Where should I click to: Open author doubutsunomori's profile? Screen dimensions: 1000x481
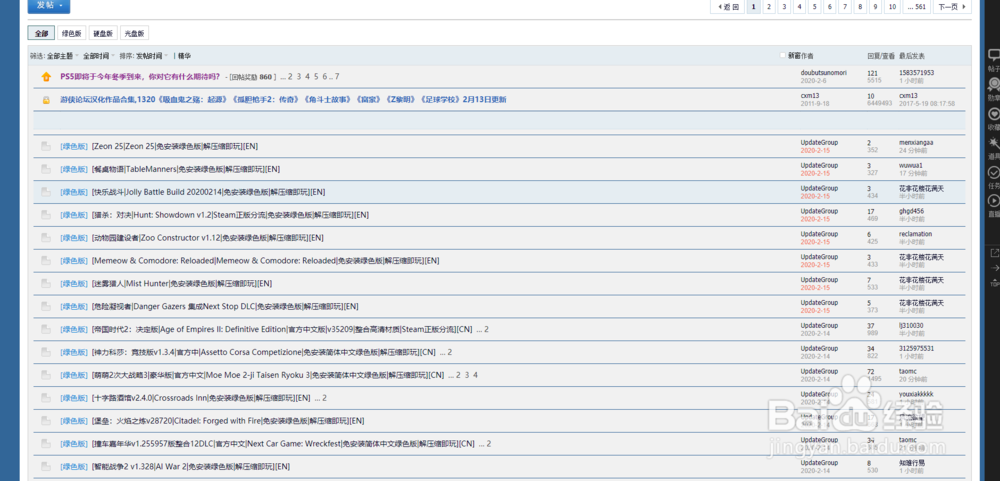[x=823, y=73]
